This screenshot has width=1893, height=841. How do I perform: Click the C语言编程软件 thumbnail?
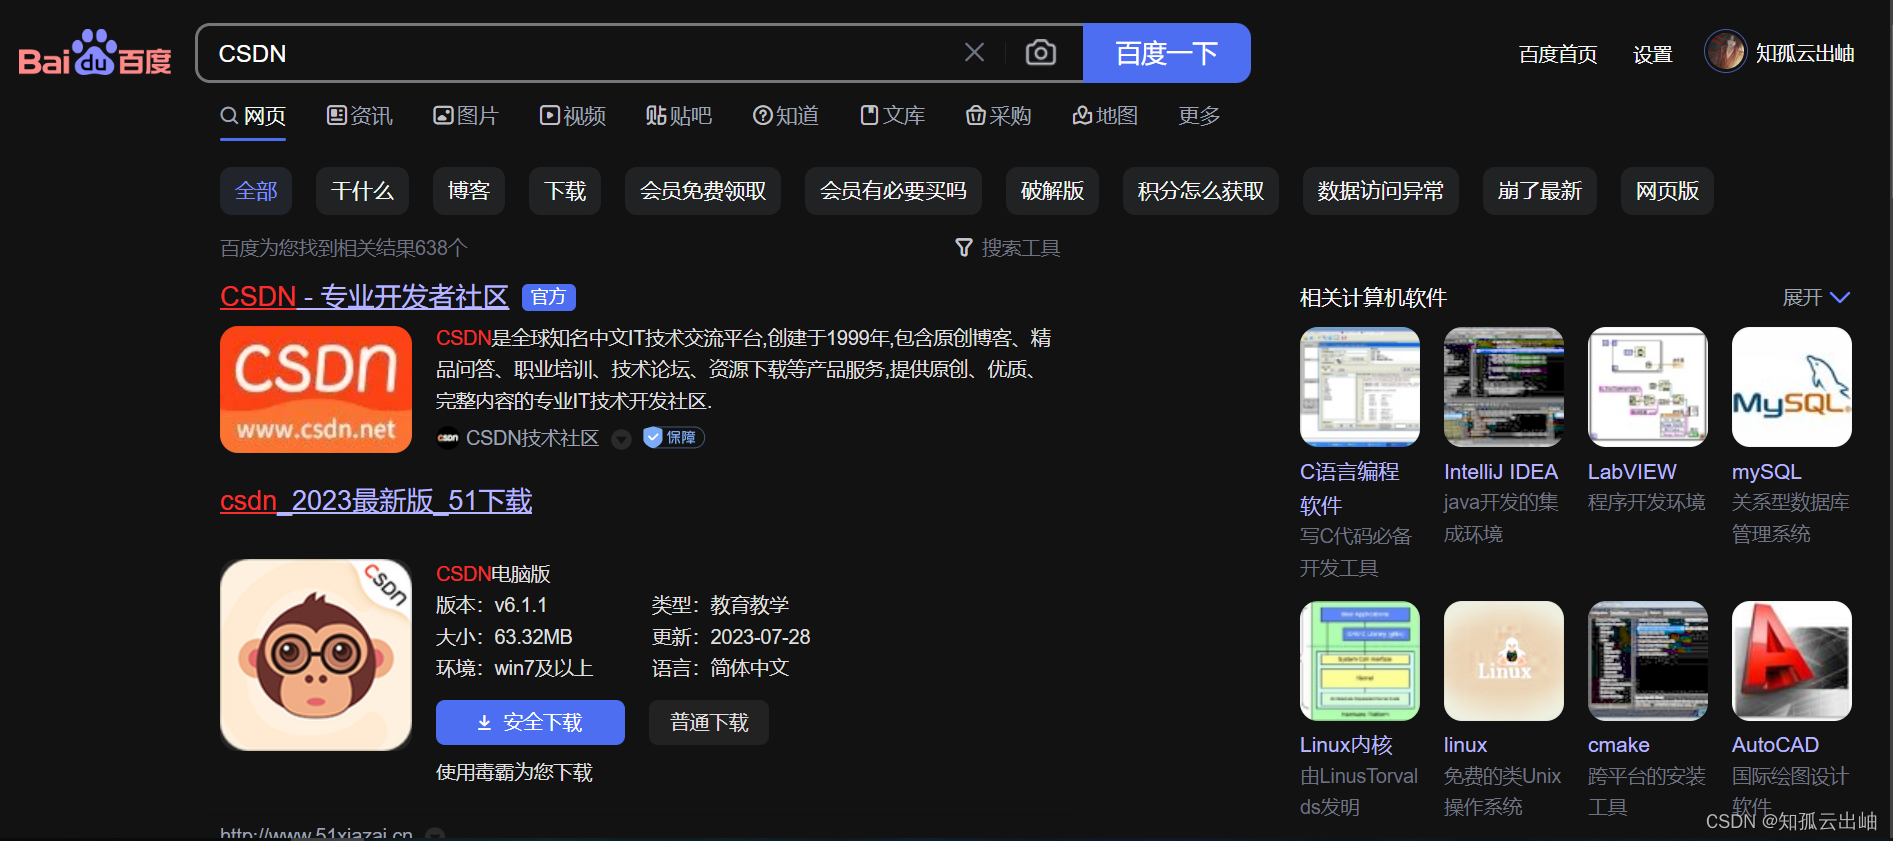pos(1360,387)
